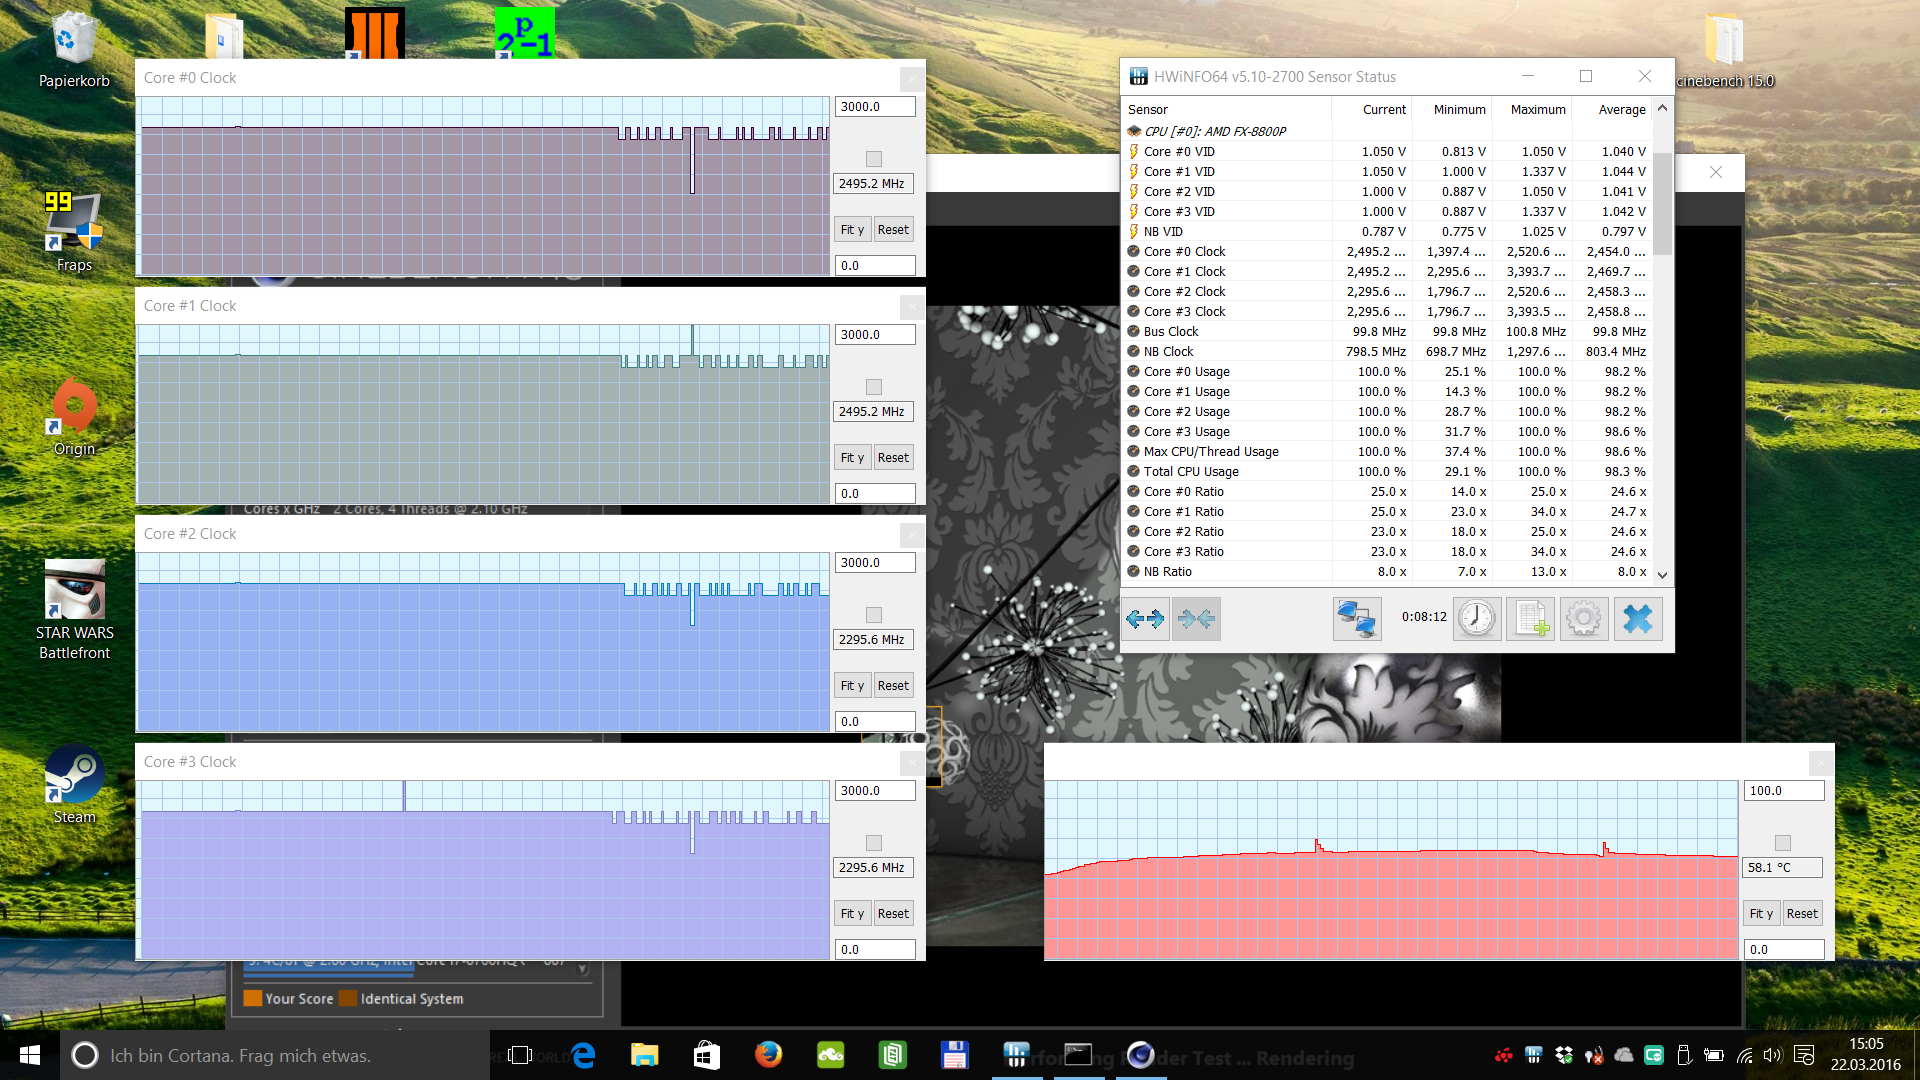This screenshot has height=1080, width=1920.
Task: Click Fit y in Core #3 Clock graph
Action: click(852, 914)
